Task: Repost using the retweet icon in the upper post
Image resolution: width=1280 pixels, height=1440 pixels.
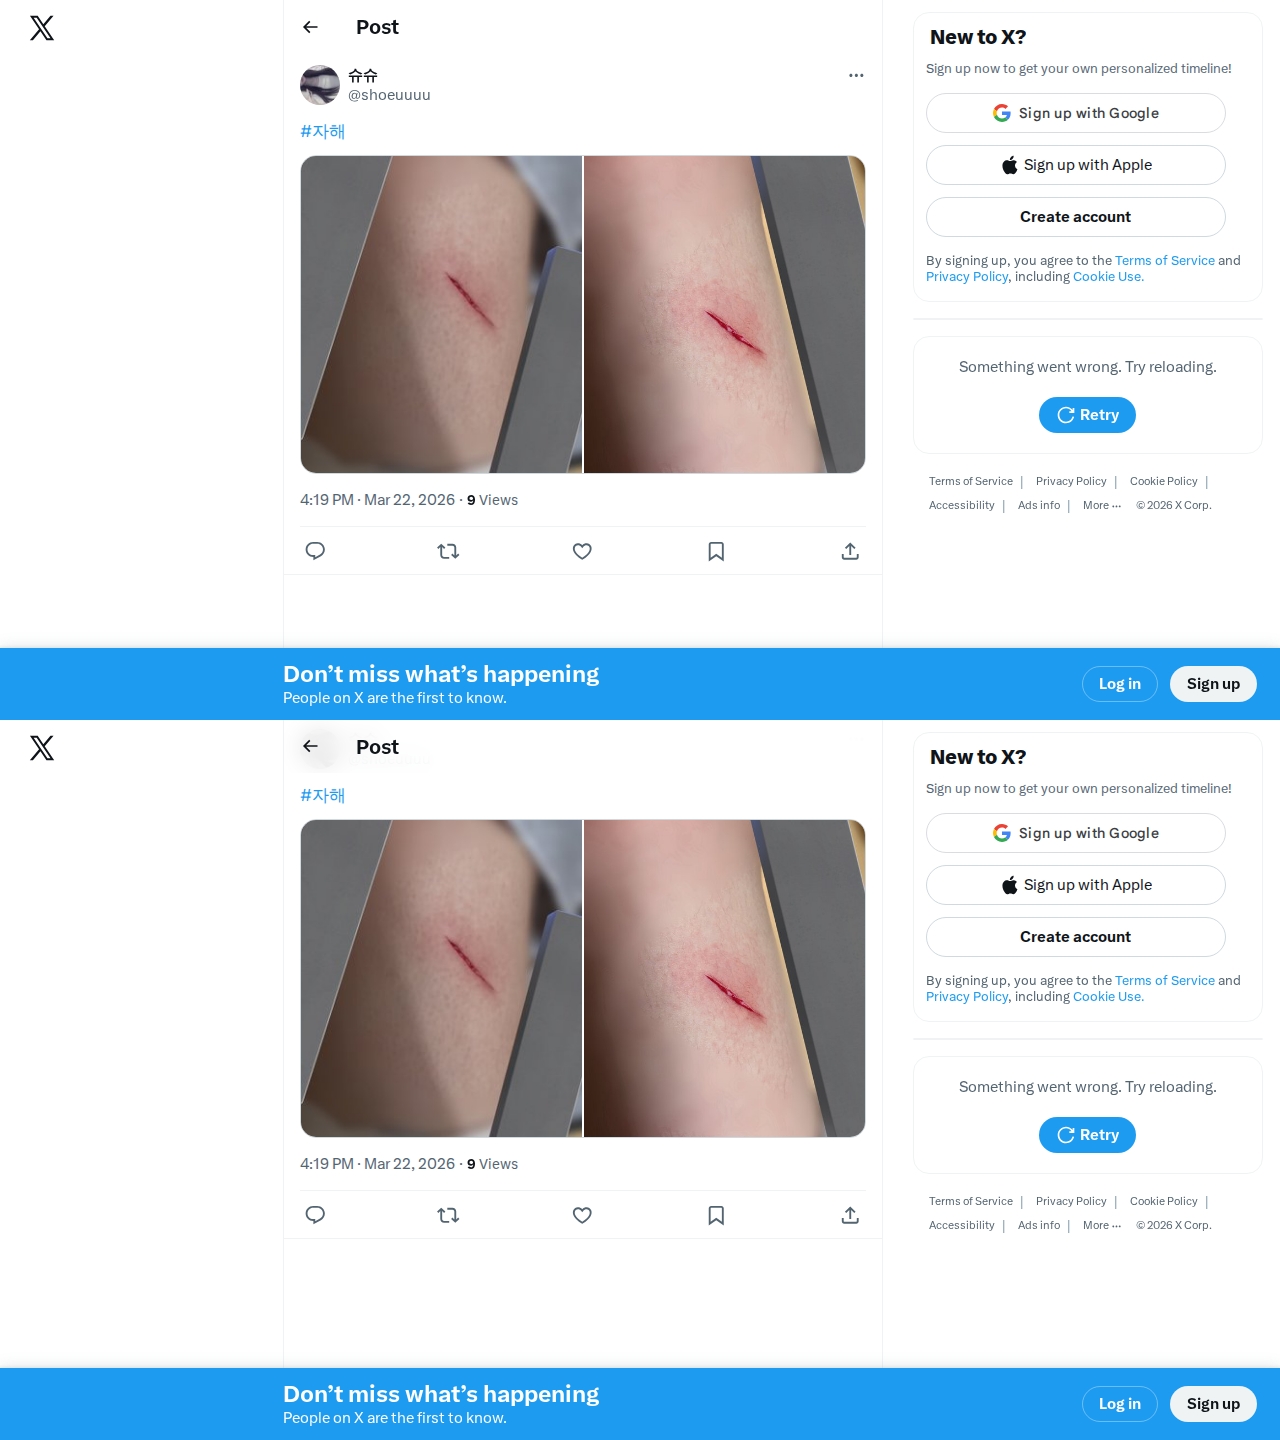Action: point(448,551)
